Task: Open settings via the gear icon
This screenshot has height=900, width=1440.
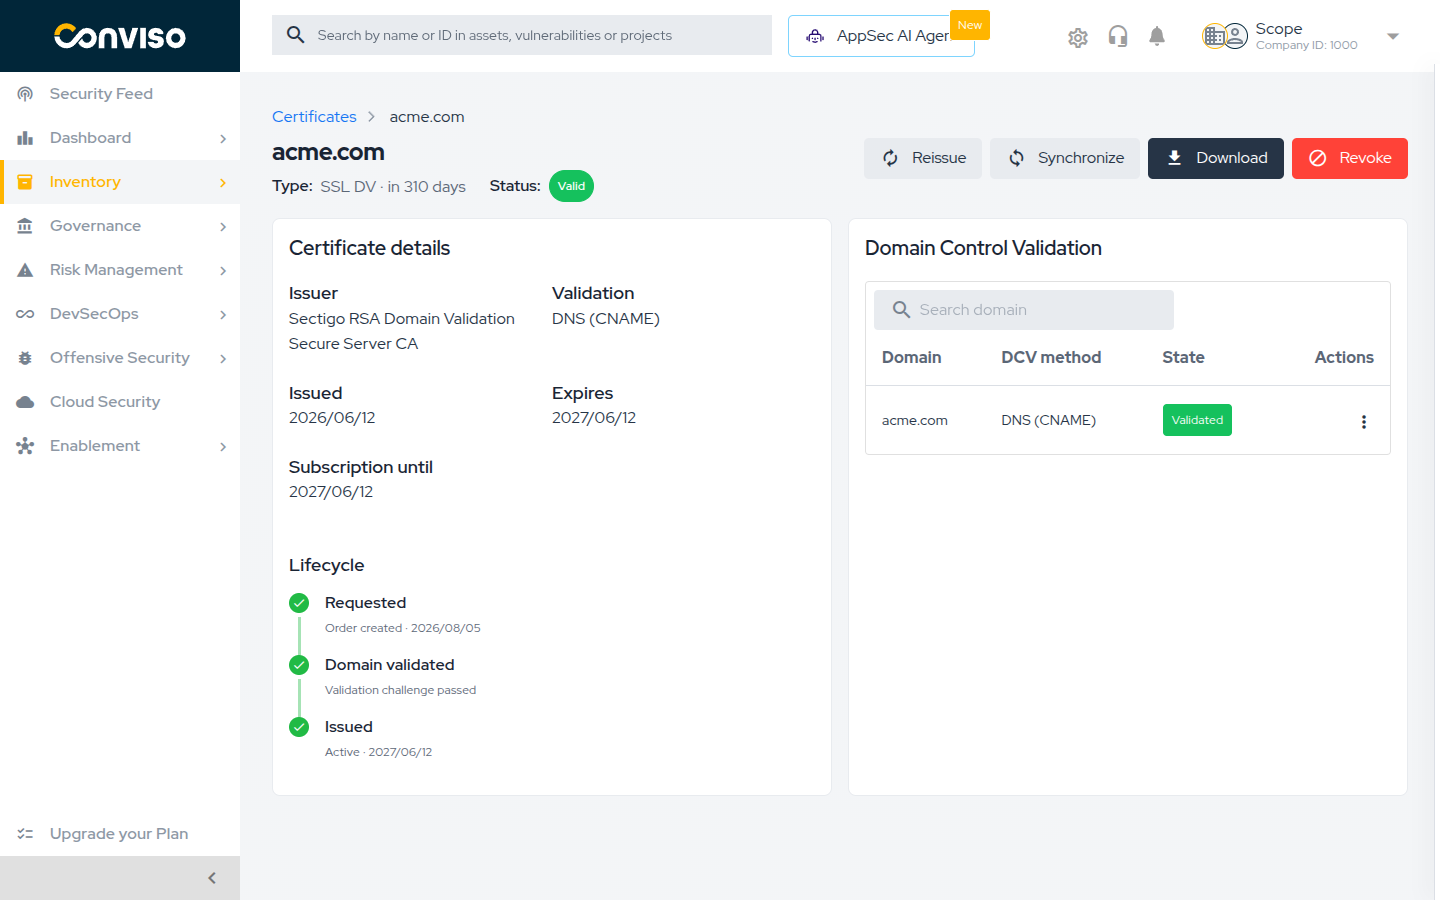Action: point(1078,37)
